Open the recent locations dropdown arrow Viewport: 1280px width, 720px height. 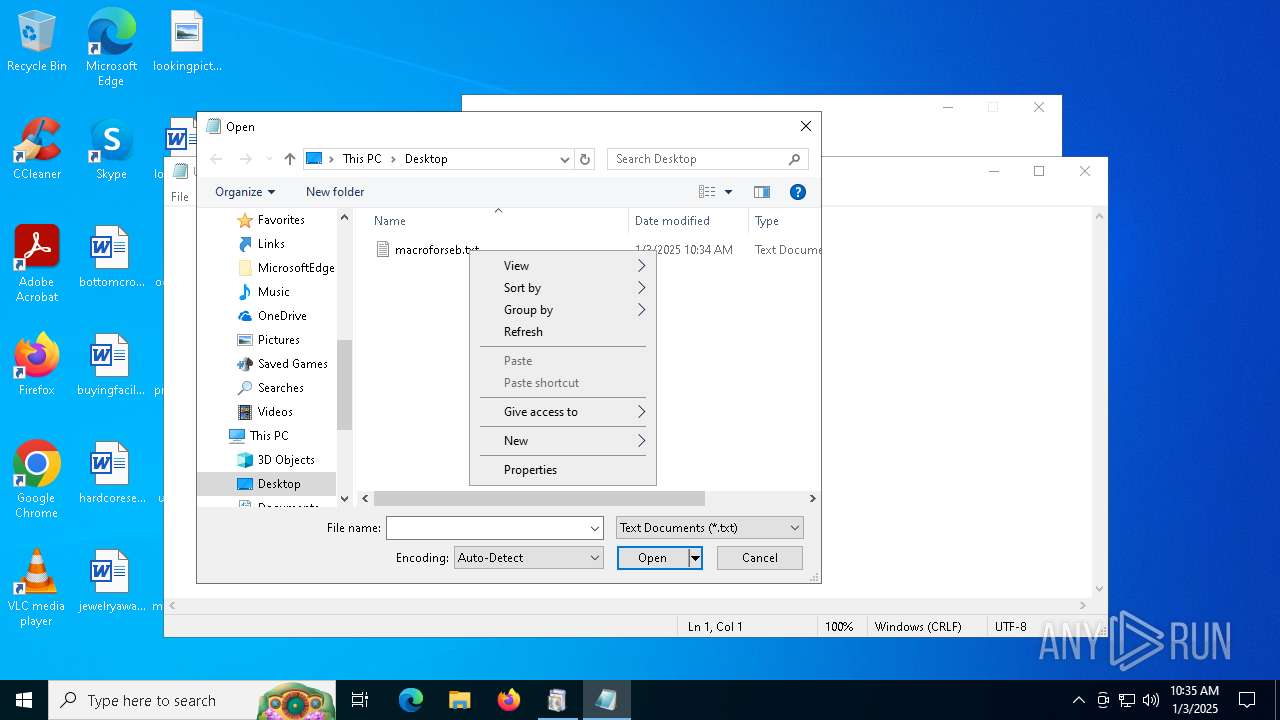point(268,159)
